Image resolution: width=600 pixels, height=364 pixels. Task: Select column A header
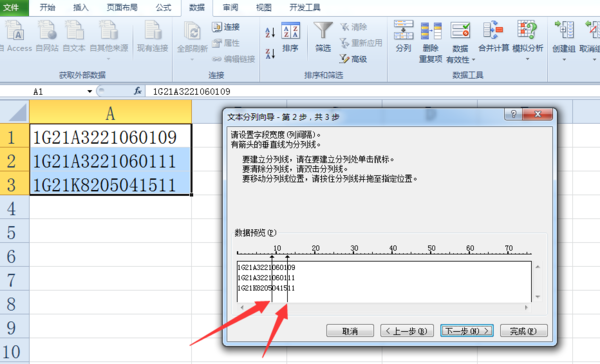tap(110, 113)
